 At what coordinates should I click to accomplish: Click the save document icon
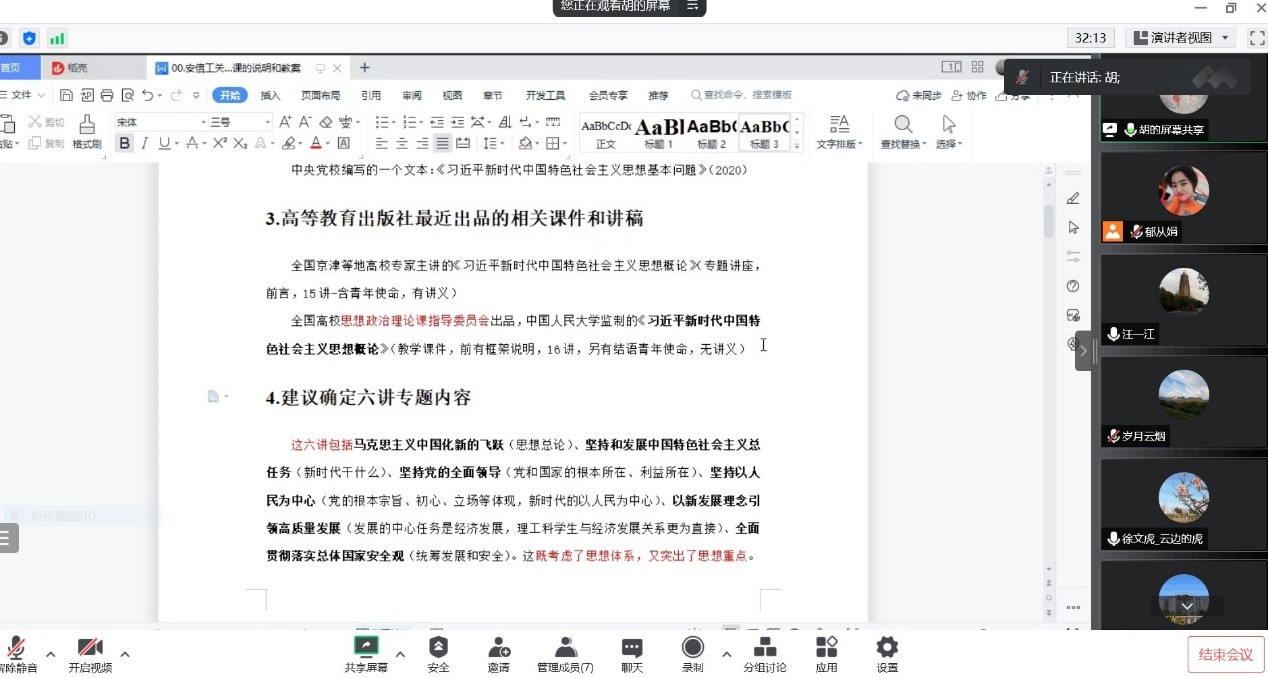(x=66, y=95)
